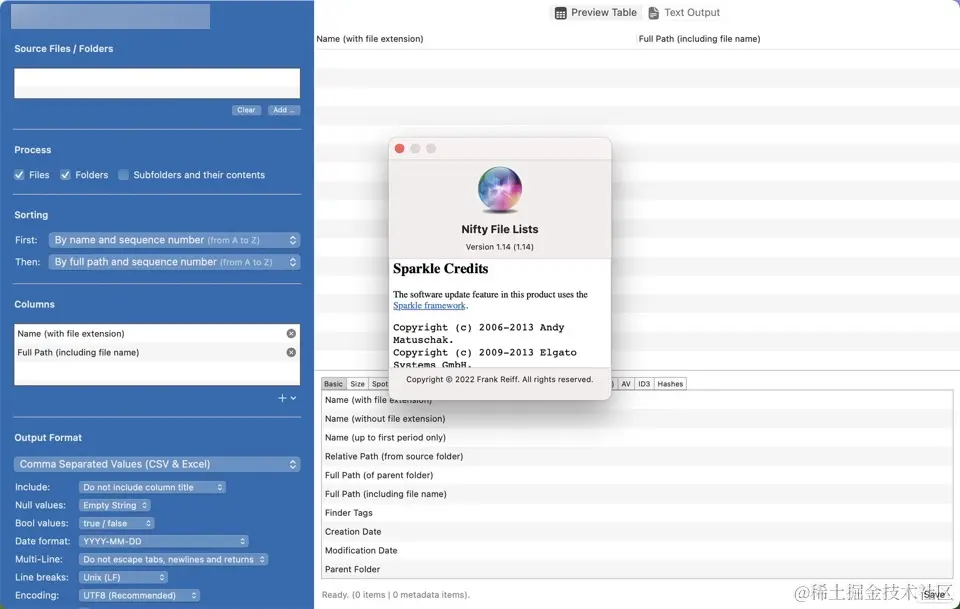This screenshot has width=960, height=609.
Task: Switch to the Text Output view
Action: pos(684,12)
